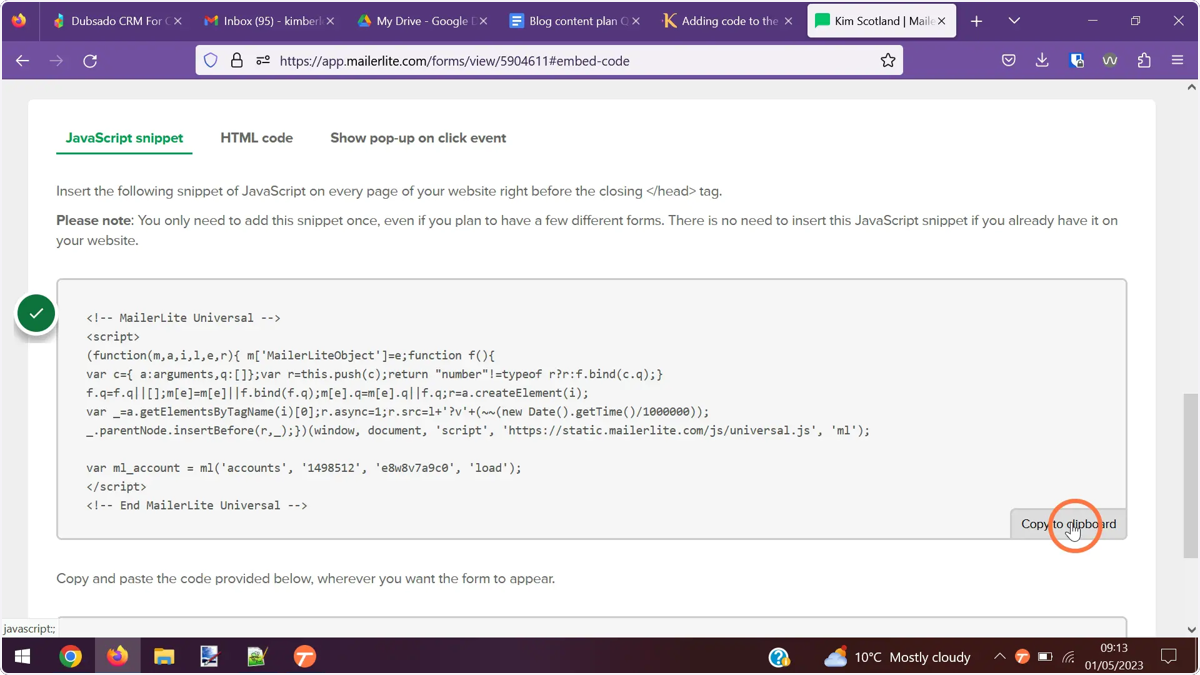This screenshot has height=675, width=1200.
Task: Click the URL address field
Action: (550, 61)
